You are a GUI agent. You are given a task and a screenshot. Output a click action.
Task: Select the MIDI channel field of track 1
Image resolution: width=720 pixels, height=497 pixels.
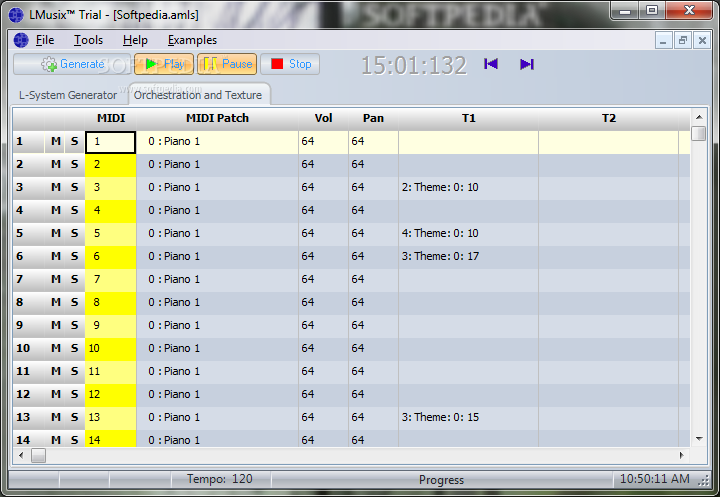(110, 142)
